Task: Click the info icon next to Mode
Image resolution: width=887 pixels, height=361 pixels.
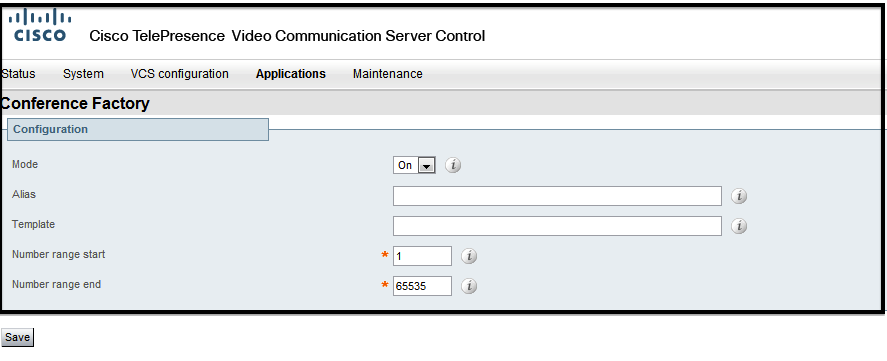Action: coord(453,165)
